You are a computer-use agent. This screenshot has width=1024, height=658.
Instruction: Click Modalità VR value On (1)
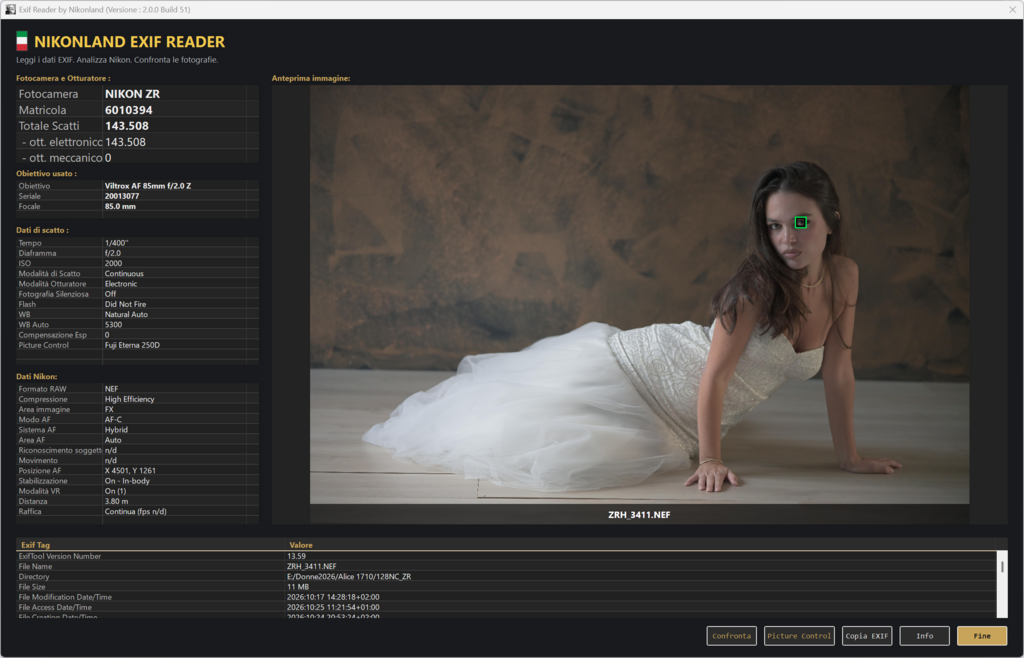(116, 491)
